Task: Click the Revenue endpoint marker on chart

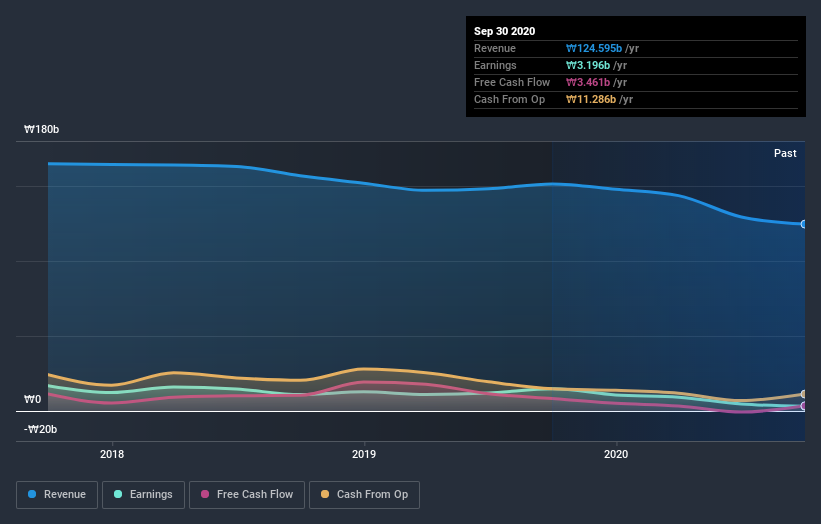Action: 804,224
